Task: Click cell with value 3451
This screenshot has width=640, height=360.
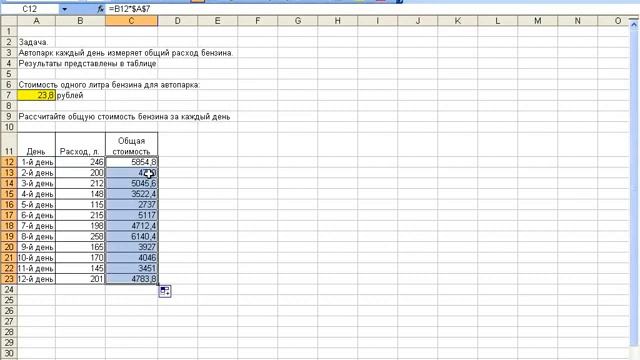Action: point(131,268)
